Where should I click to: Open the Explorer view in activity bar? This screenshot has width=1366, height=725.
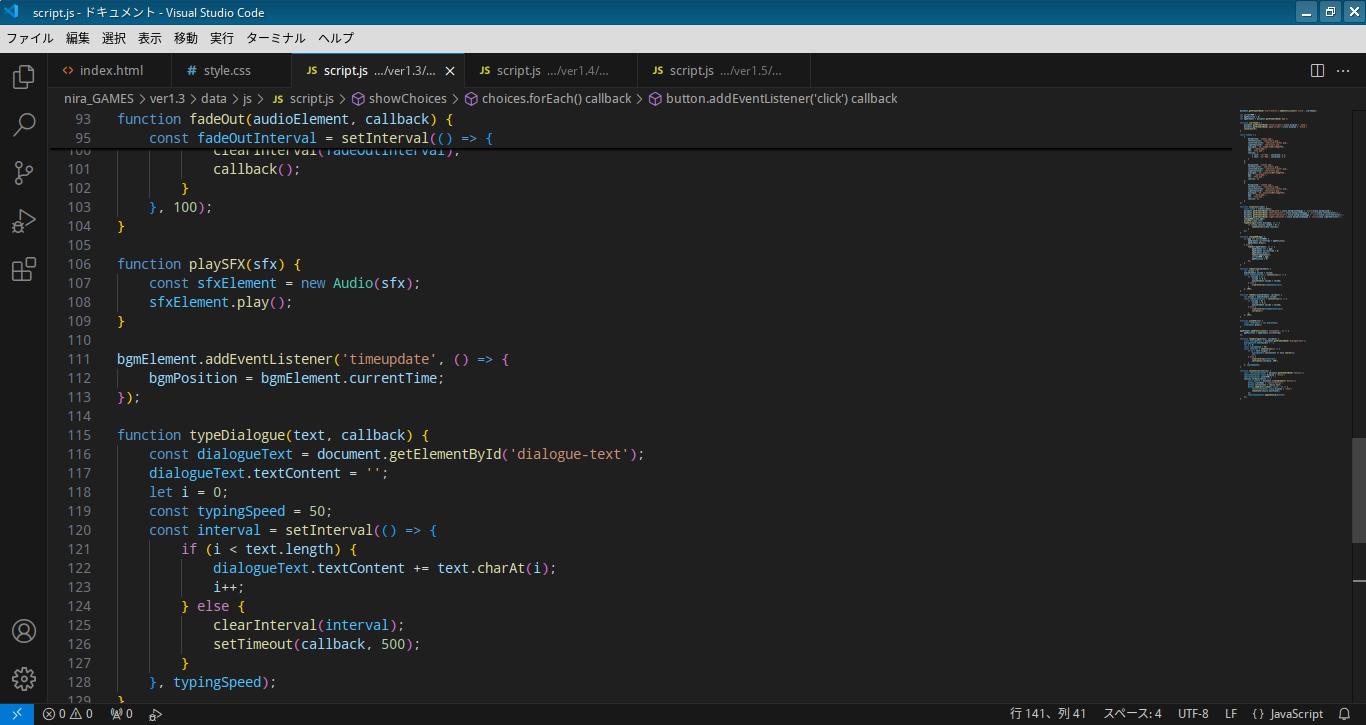coord(24,77)
